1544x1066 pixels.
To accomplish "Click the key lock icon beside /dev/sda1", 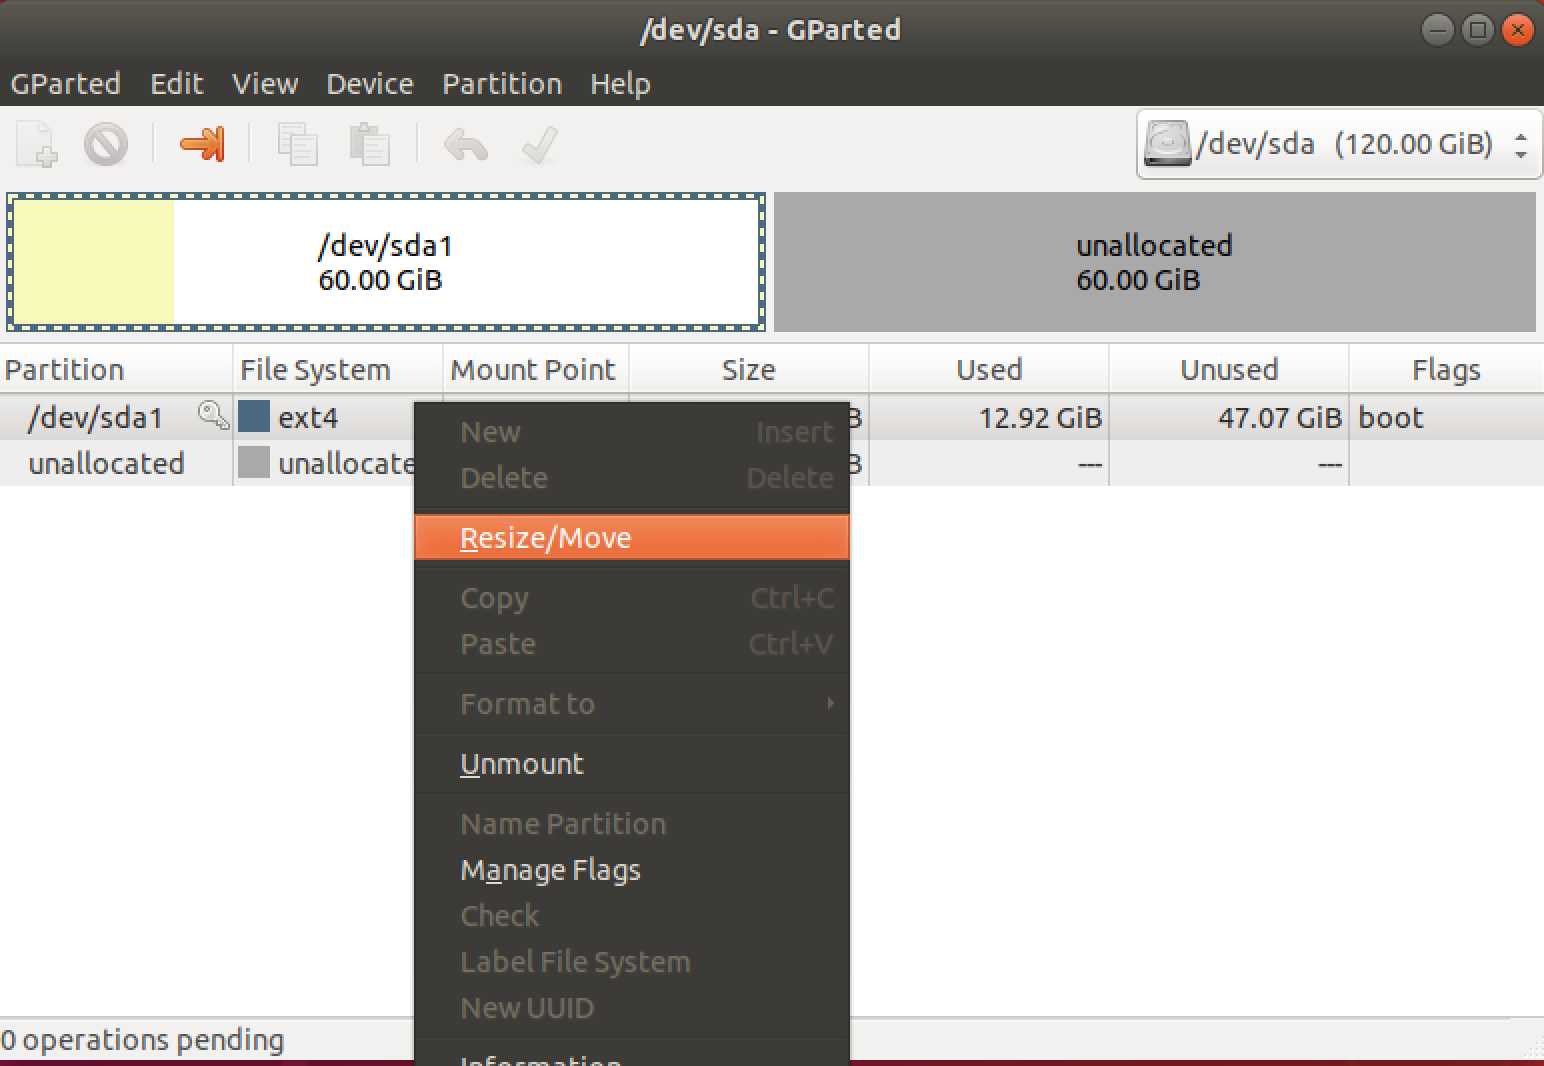I will pyautogui.click(x=213, y=414).
